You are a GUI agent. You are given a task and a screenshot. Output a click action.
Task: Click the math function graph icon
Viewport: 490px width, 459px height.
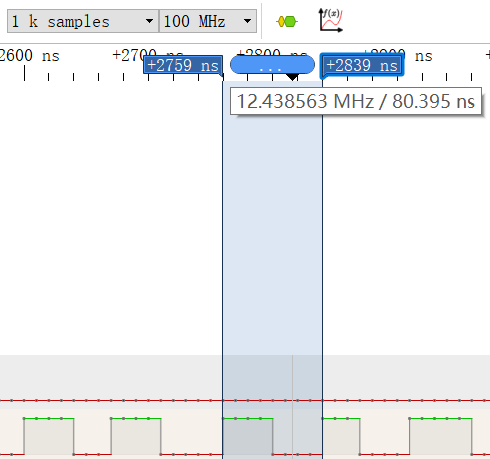[x=331, y=20]
